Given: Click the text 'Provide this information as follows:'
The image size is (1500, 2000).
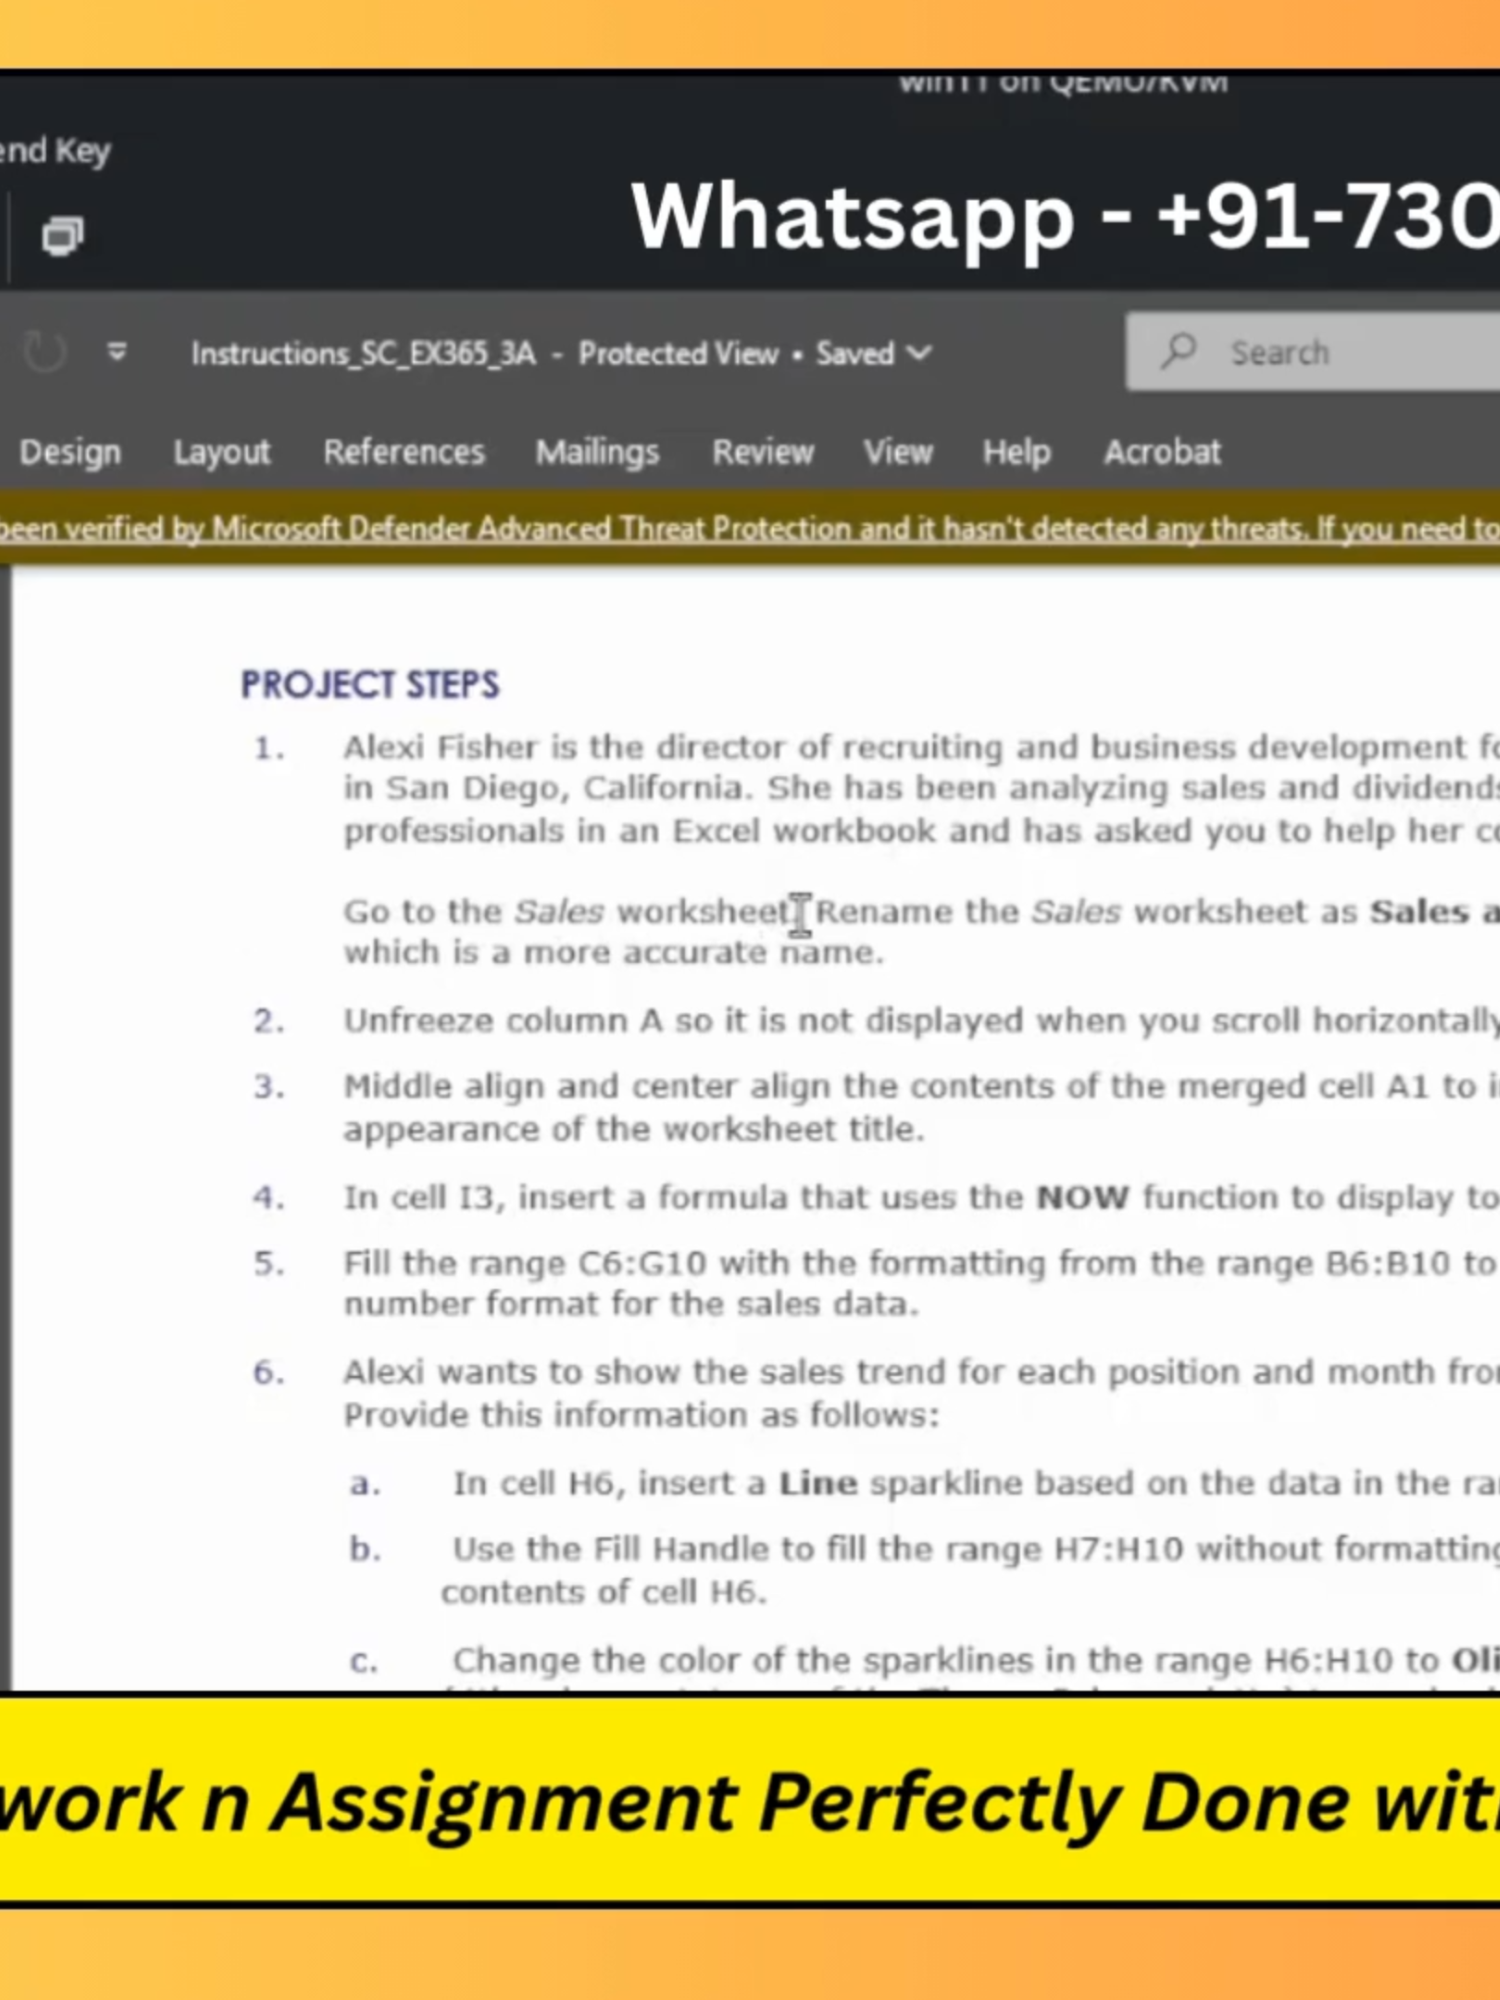Looking at the screenshot, I should (x=641, y=1415).
